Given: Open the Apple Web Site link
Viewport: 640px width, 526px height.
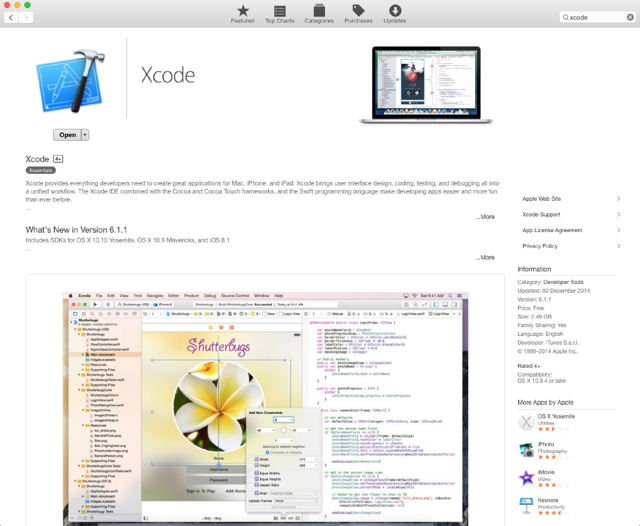Looking at the screenshot, I should 542,199.
